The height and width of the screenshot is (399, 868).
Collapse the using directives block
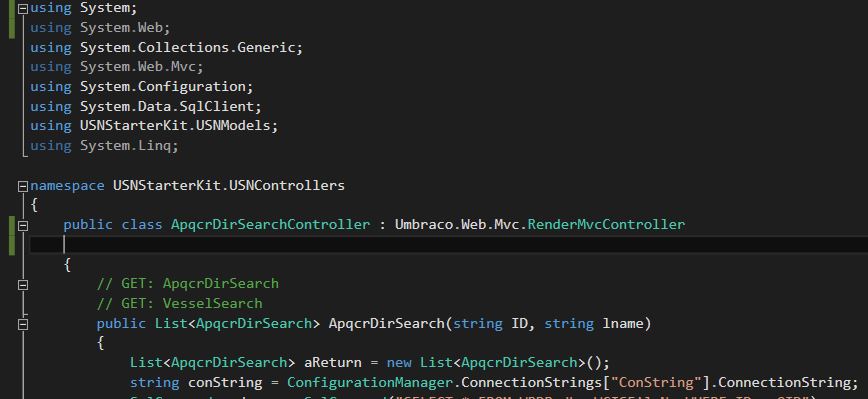tap(23, 9)
